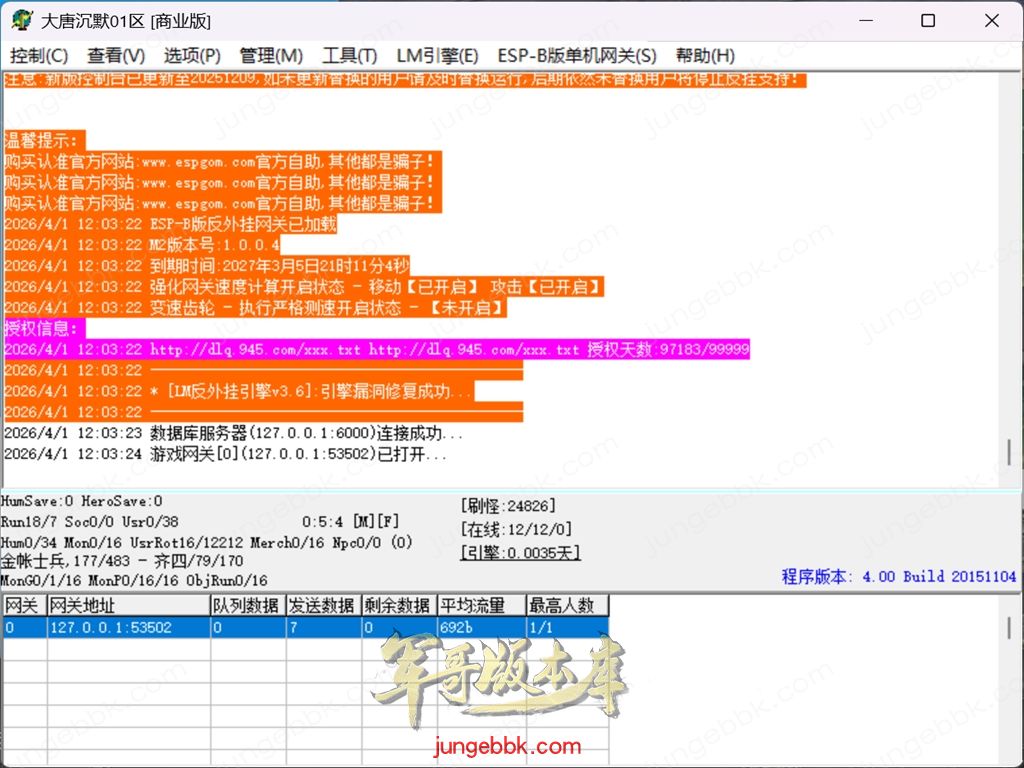This screenshot has height=768, width=1024.
Task: Click the 网关地址 column header
Action: click(128, 606)
